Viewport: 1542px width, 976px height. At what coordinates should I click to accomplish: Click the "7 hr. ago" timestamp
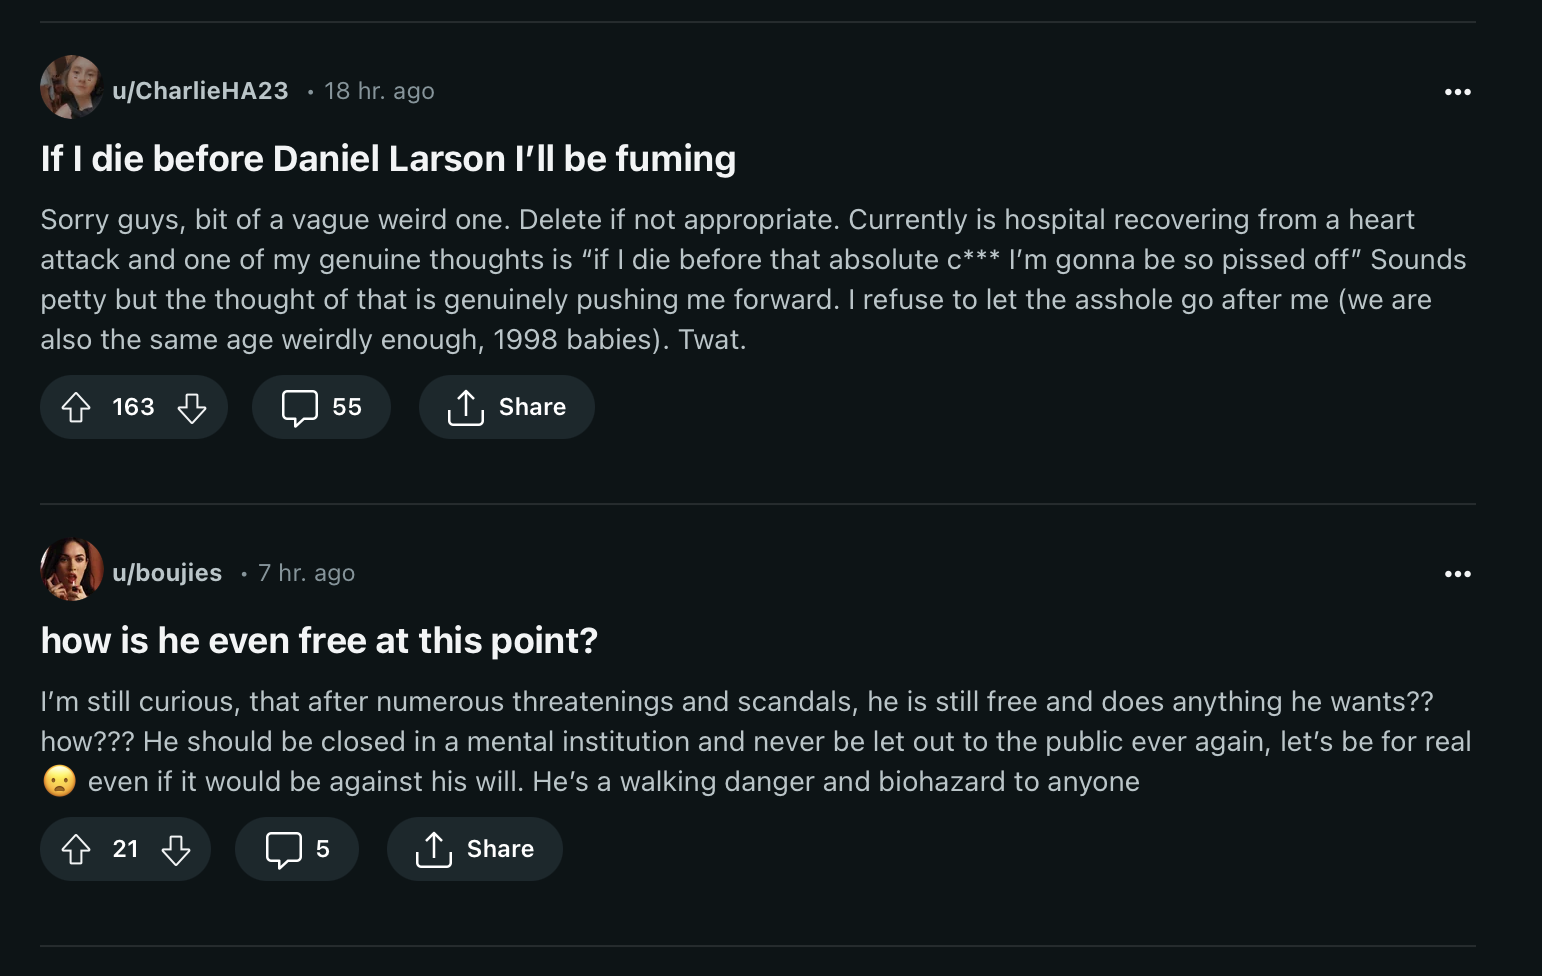coord(306,573)
